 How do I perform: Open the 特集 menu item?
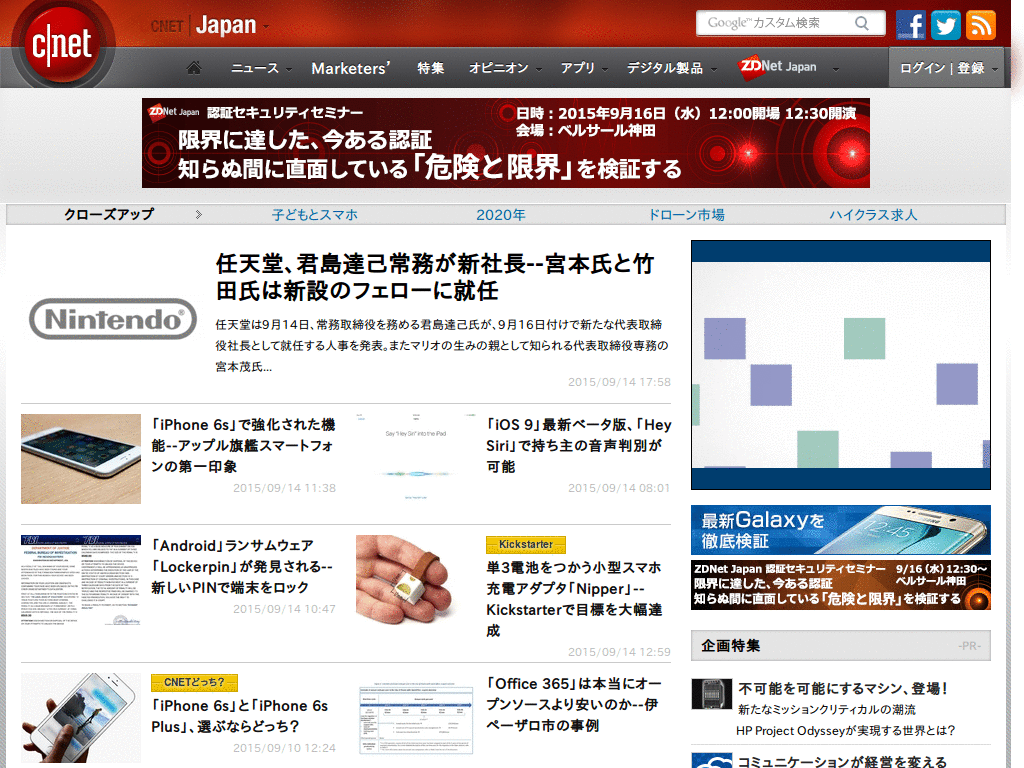click(430, 68)
